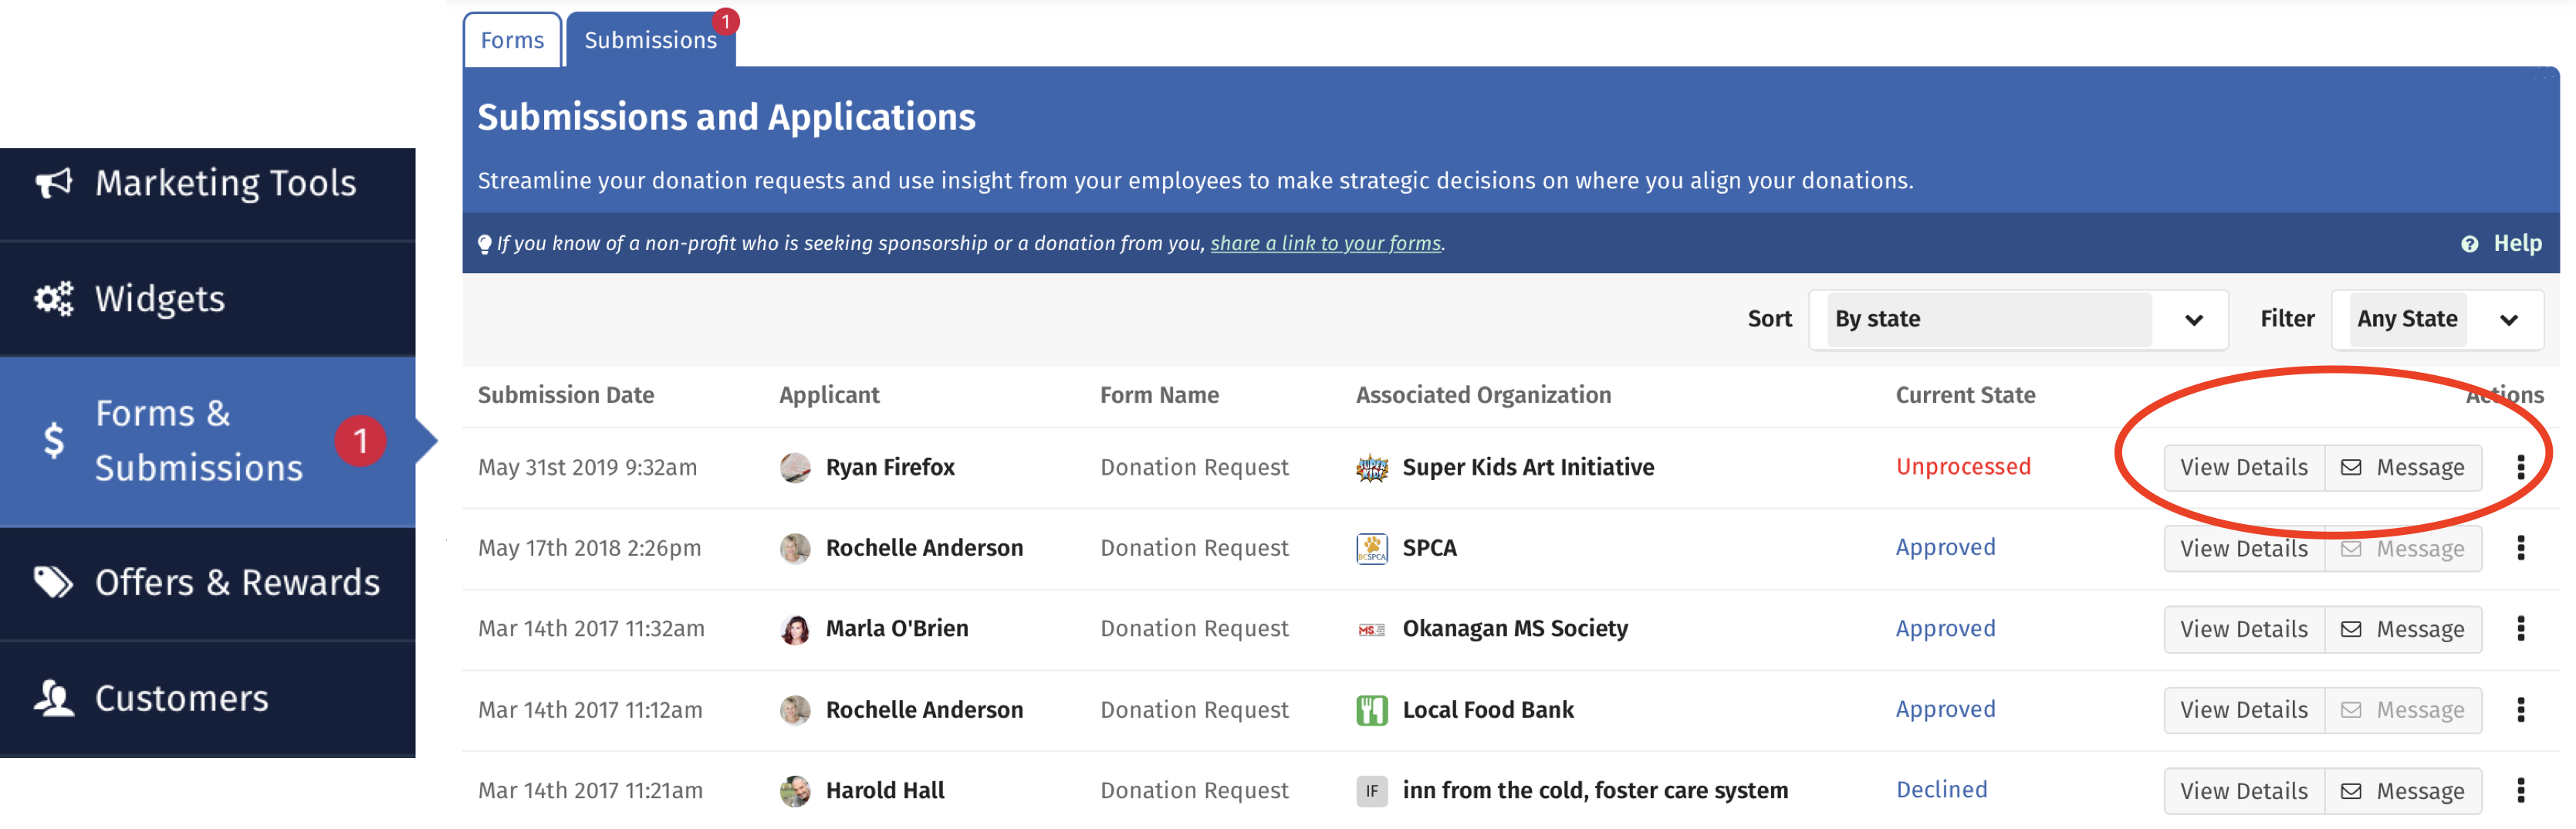
Task: Click the organization name Okanagan MS Society
Action: (x=1515, y=628)
